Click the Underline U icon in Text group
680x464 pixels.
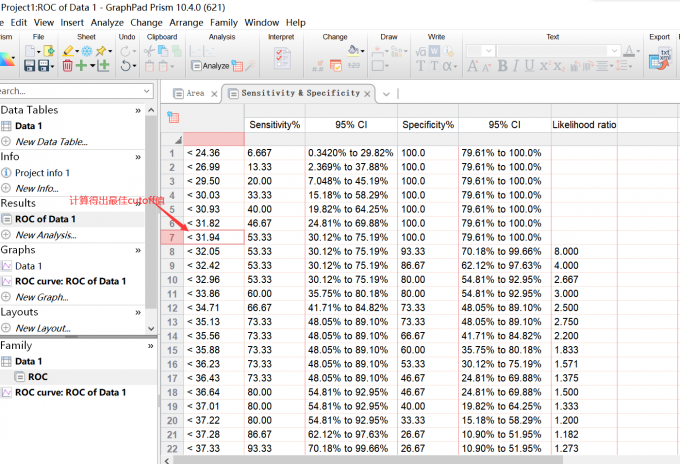(x=529, y=66)
